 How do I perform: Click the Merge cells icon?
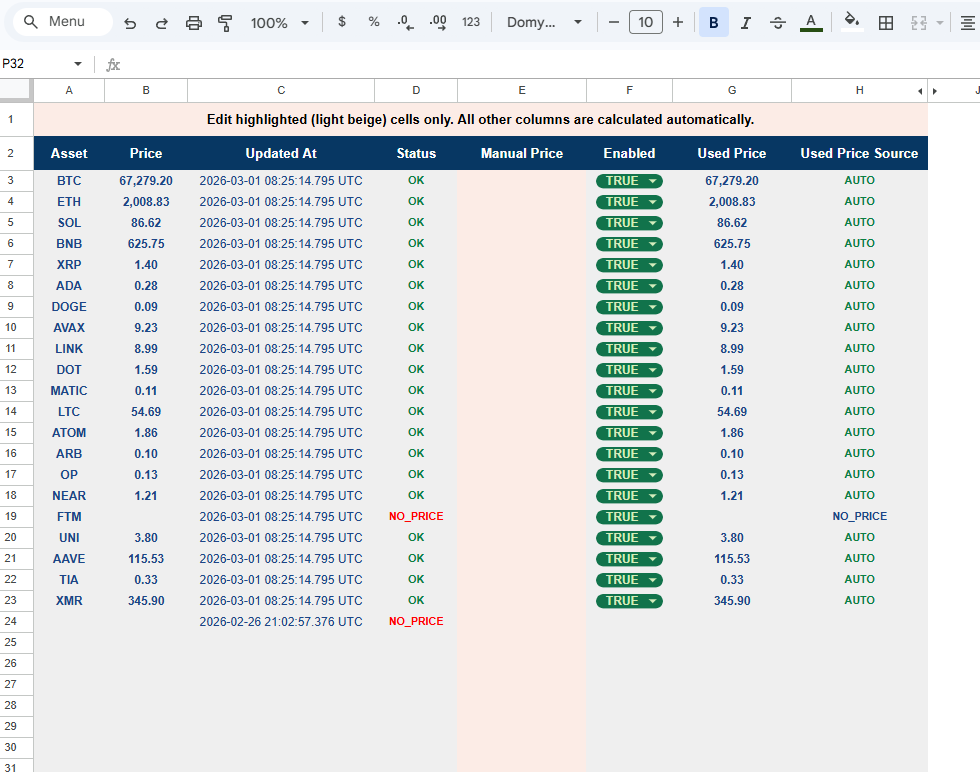click(x=921, y=21)
